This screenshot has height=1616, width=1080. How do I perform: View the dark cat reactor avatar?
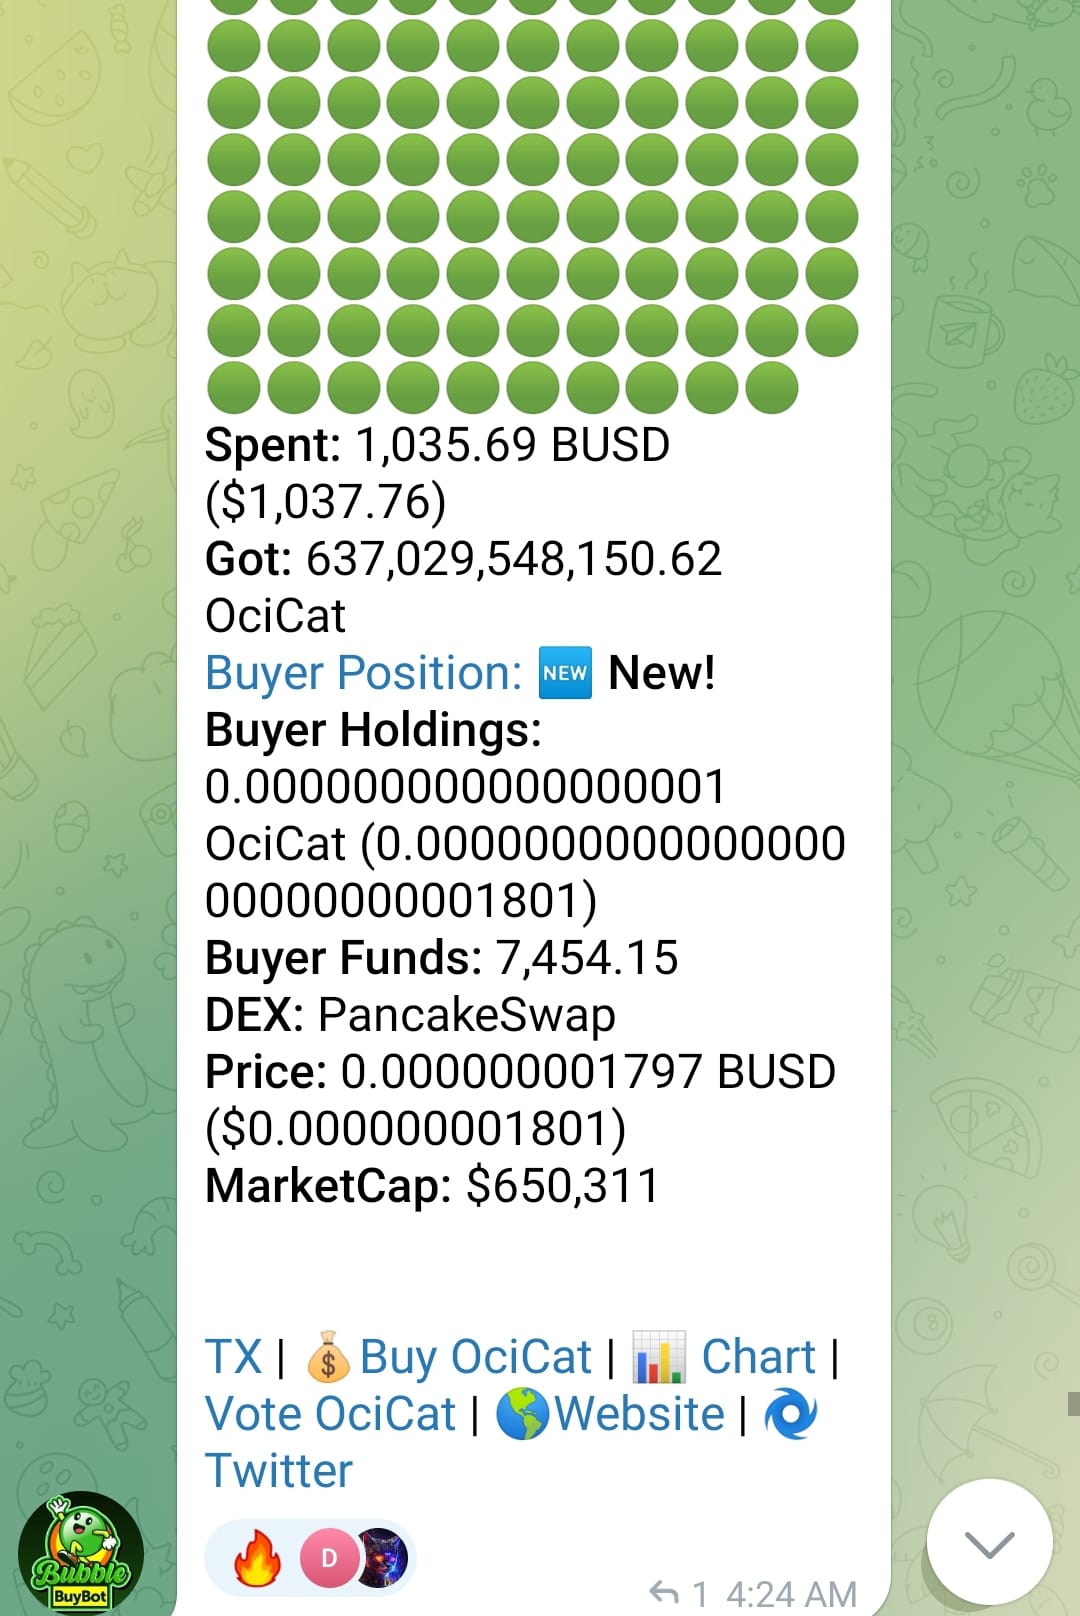(x=382, y=1558)
